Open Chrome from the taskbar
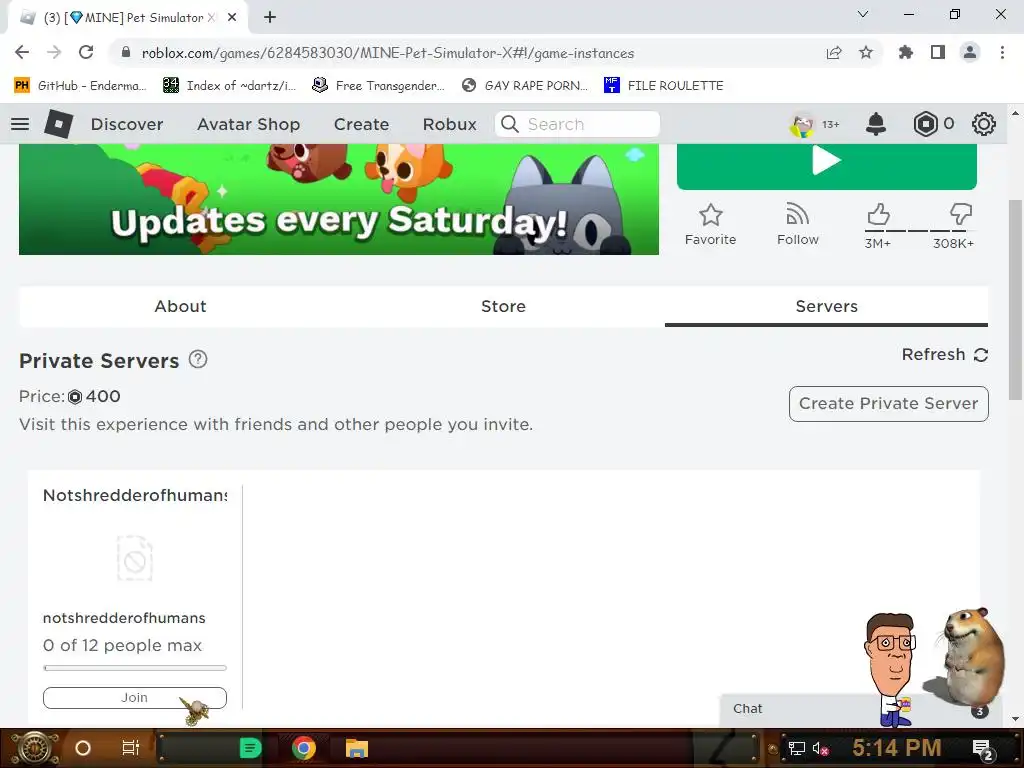 tap(304, 748)
